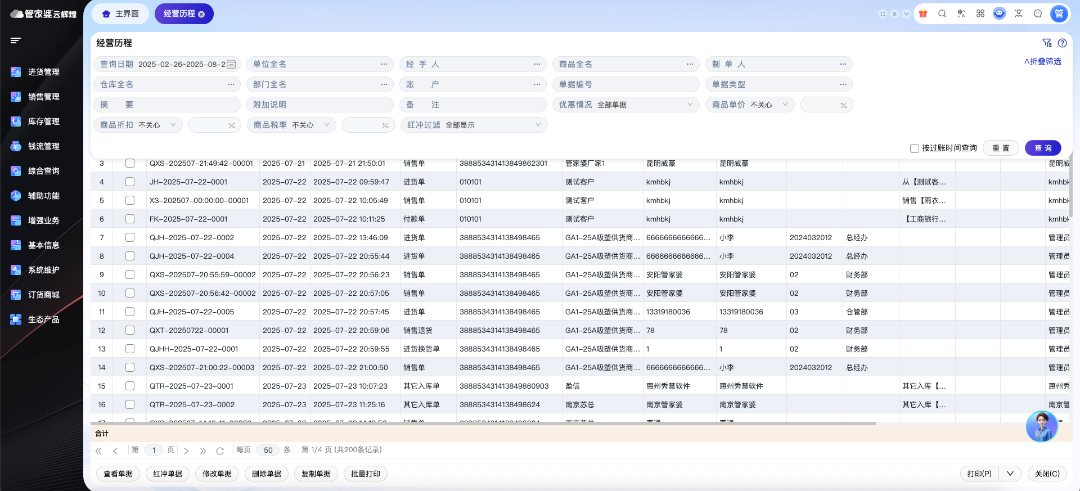This screenshot has height=491, width=1080.
Task: Open 销售管理 in the left menu
Action: tap(43, 97)
